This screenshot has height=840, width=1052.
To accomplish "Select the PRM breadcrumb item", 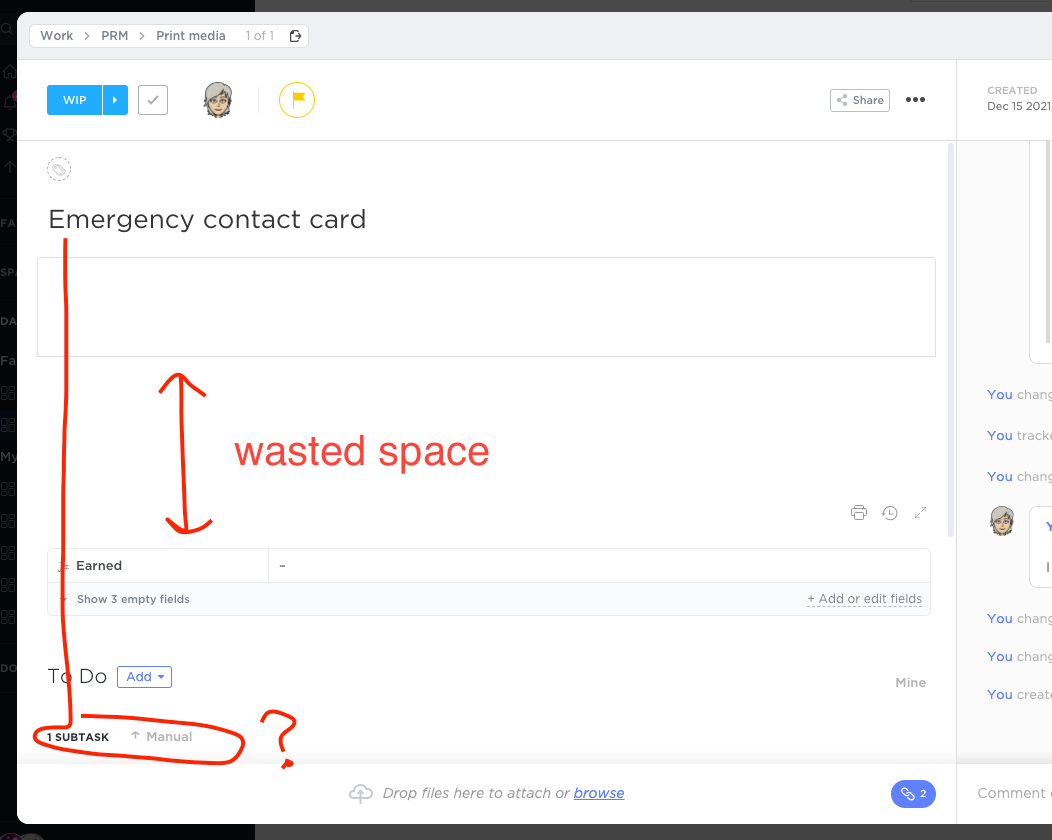I will 114,36.
